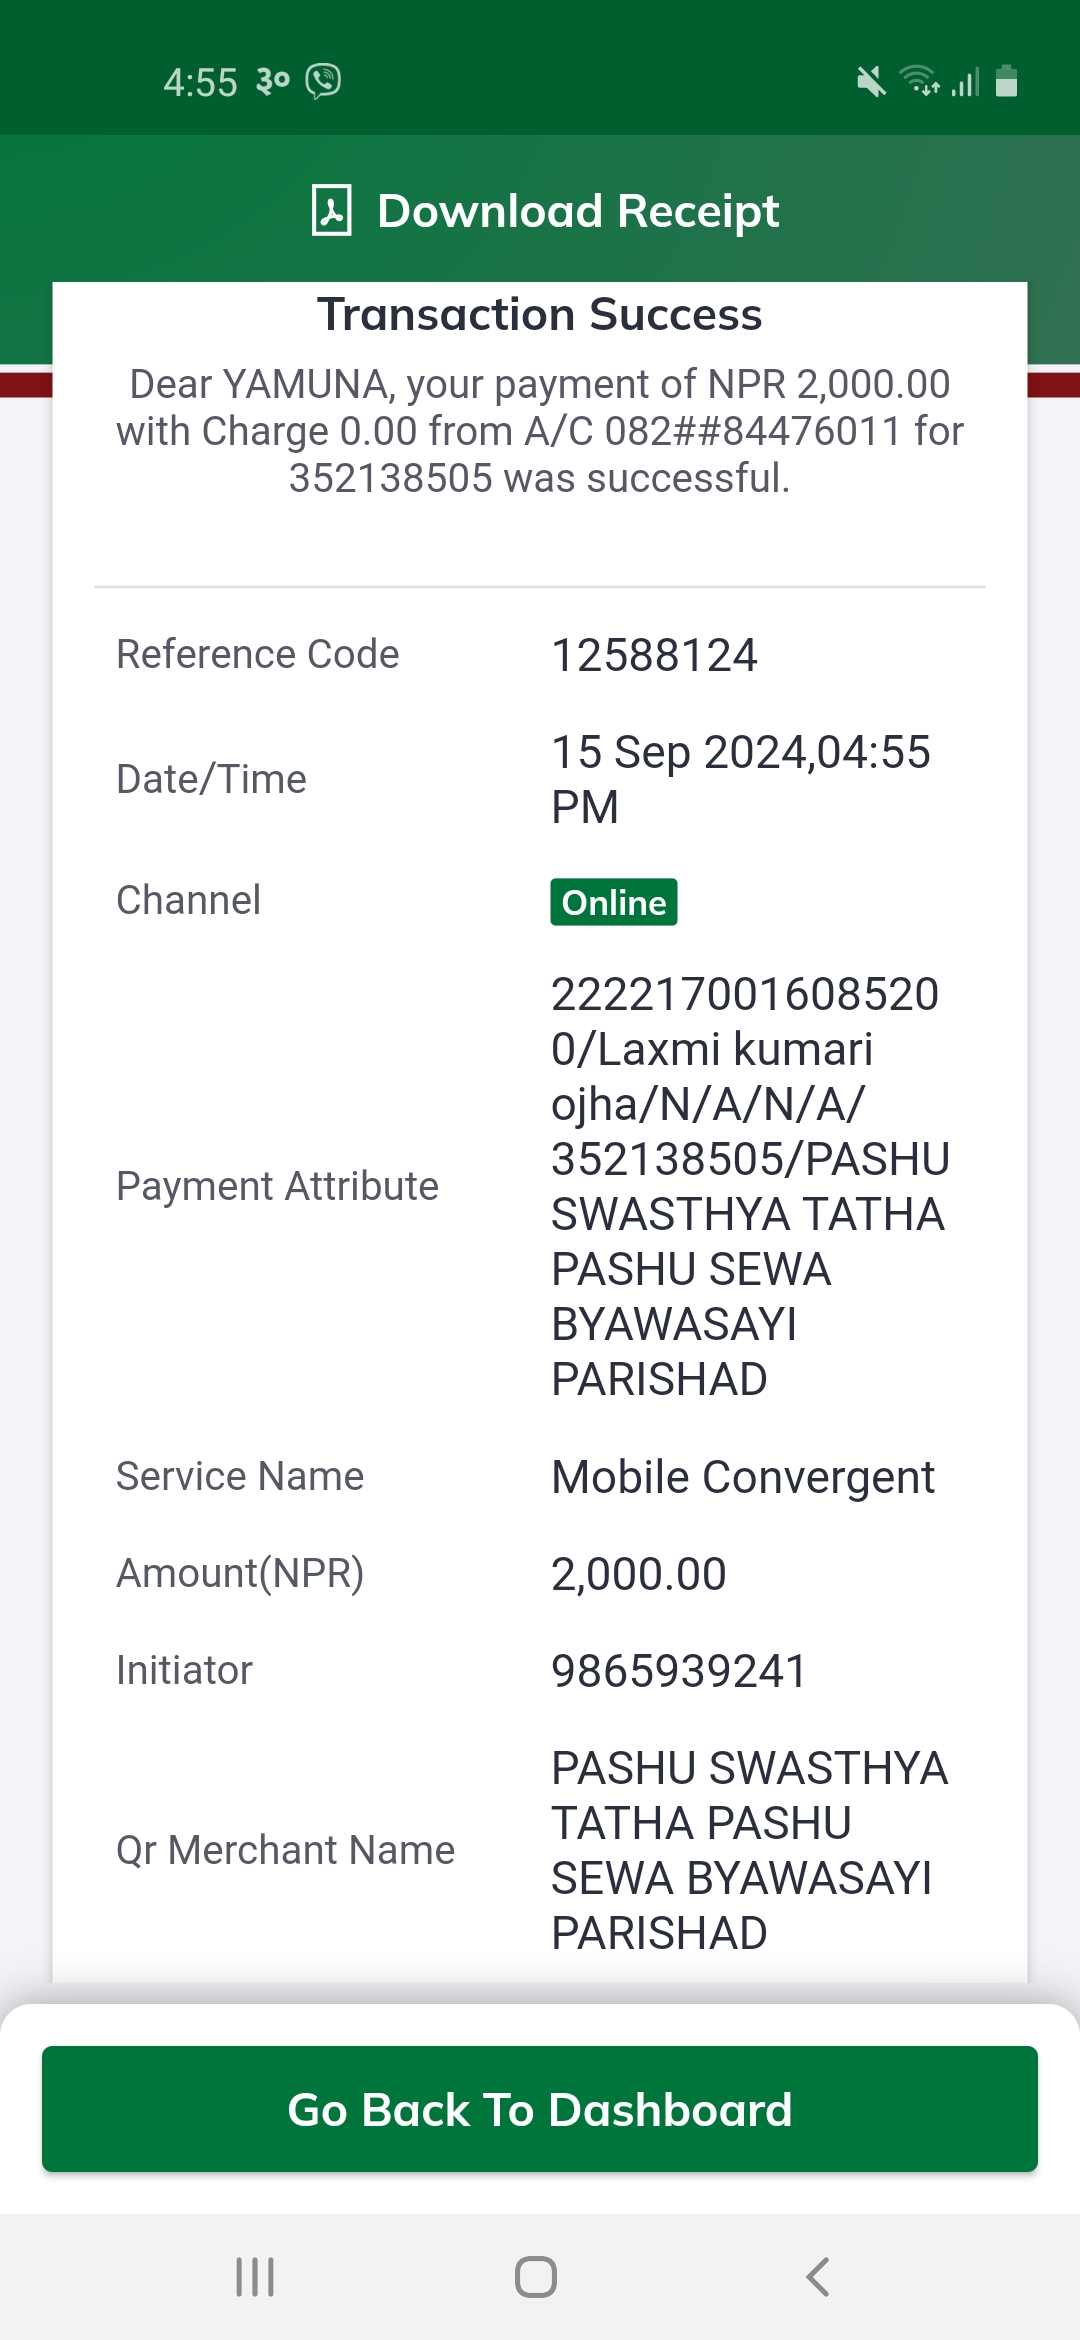Tap the PDF receipt icon
This screenshot has width=1080, height=2340.
(x=332, y=210)
